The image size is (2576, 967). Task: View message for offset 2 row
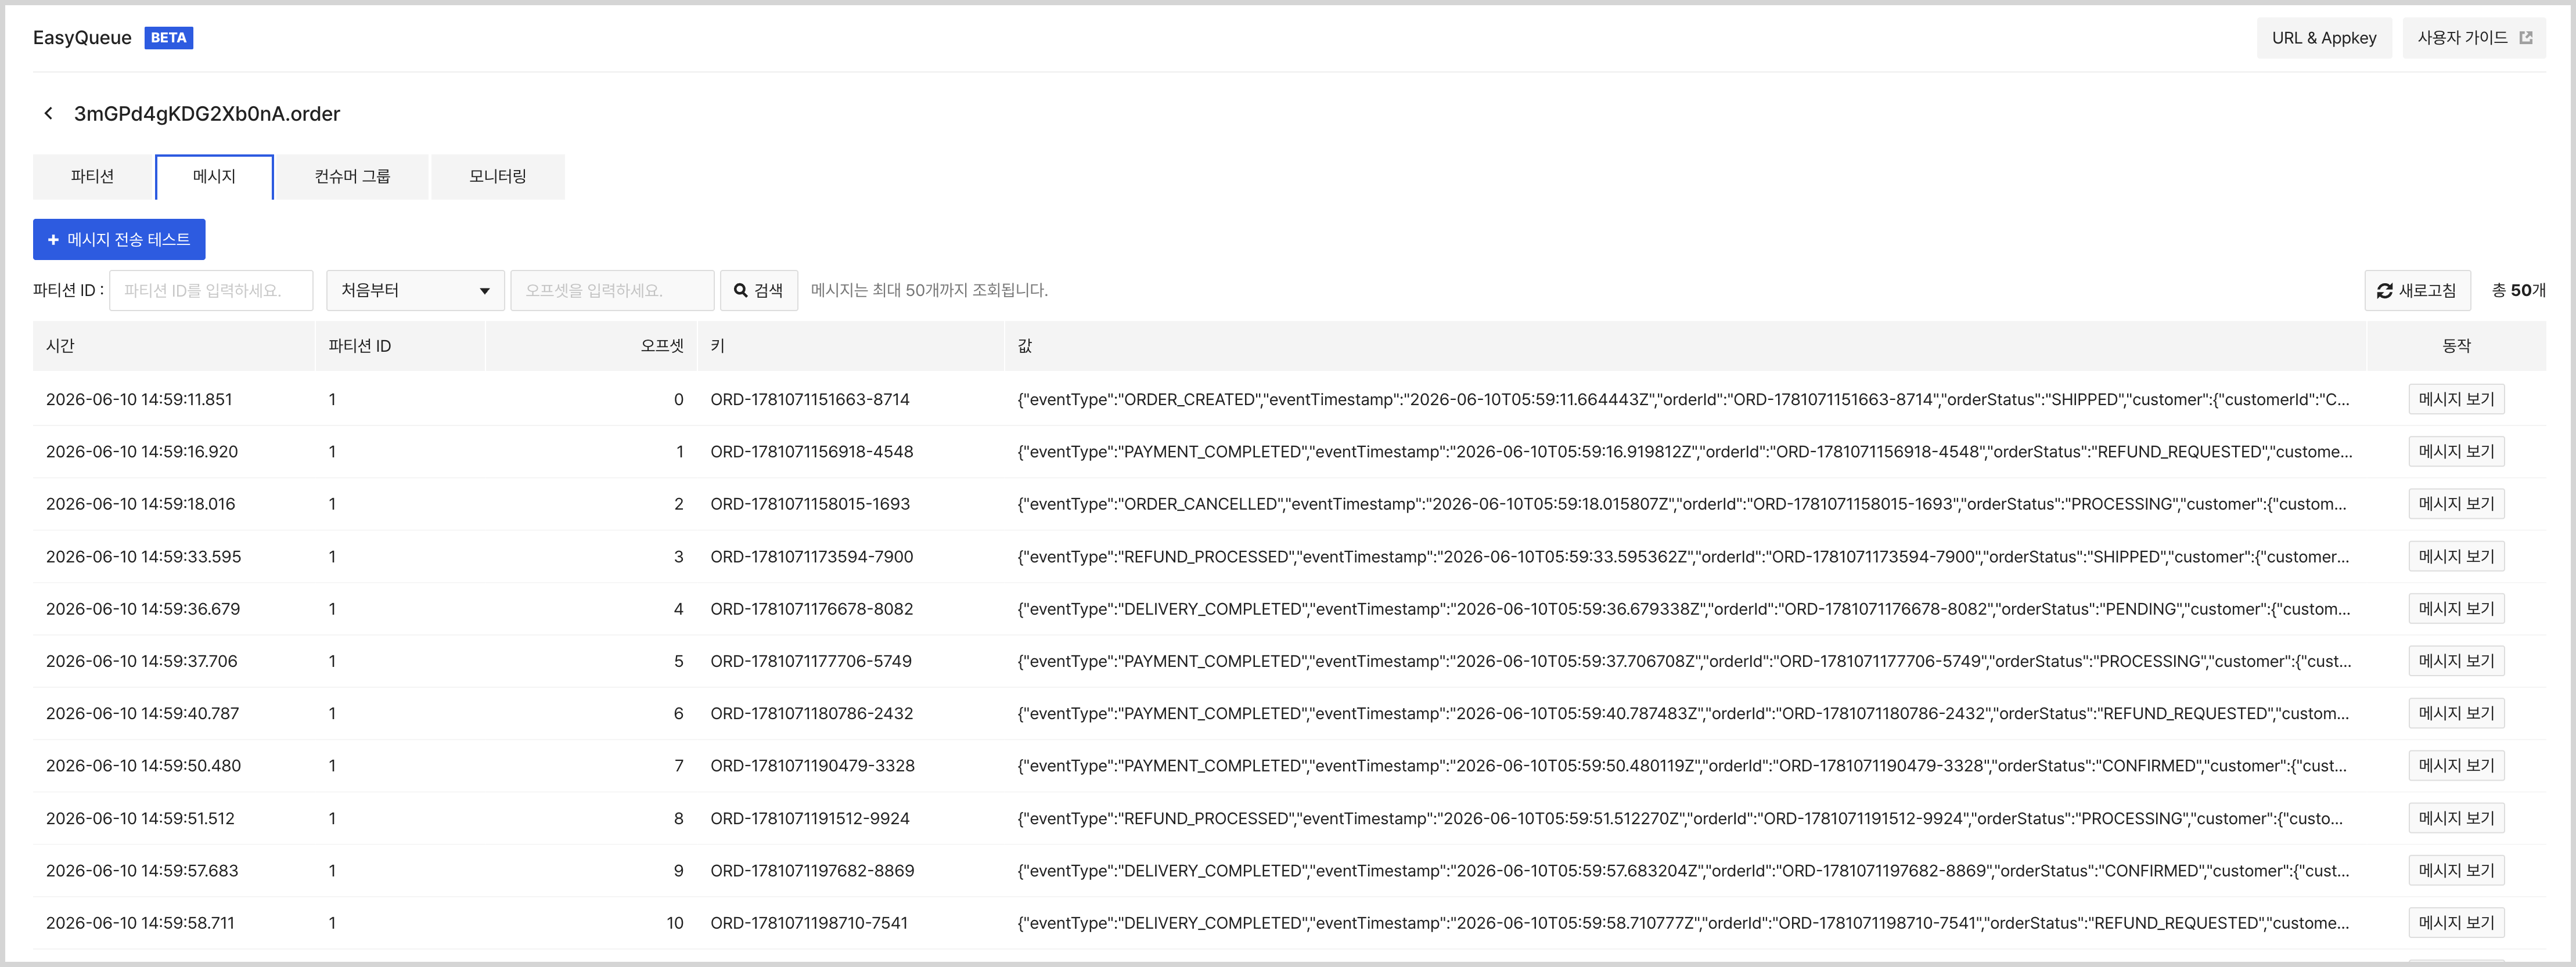(2456, 504)
